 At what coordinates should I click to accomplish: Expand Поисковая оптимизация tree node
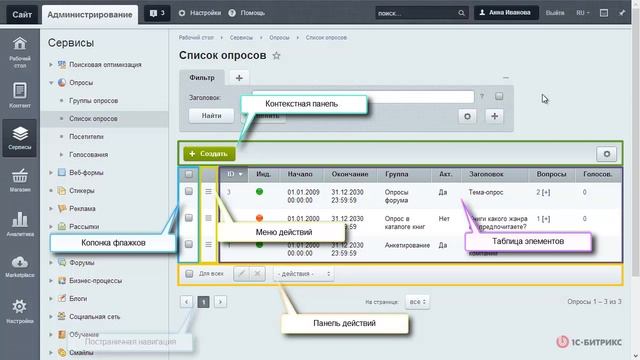point(51,64)
